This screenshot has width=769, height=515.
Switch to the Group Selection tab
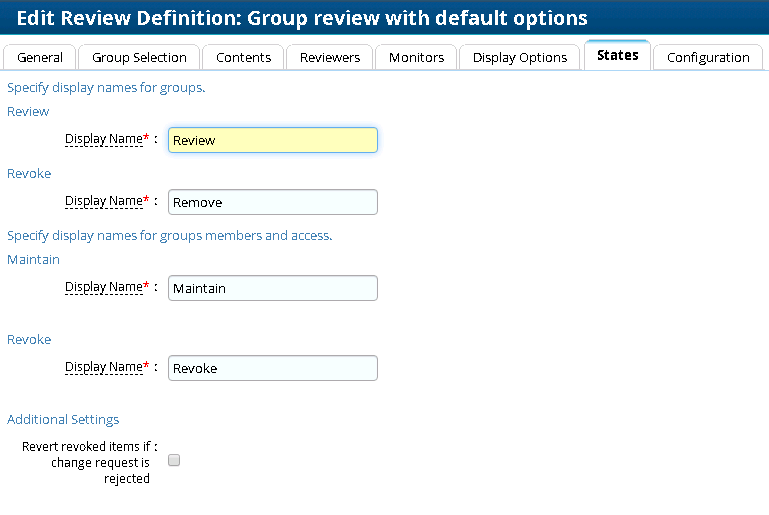[139, 58]
